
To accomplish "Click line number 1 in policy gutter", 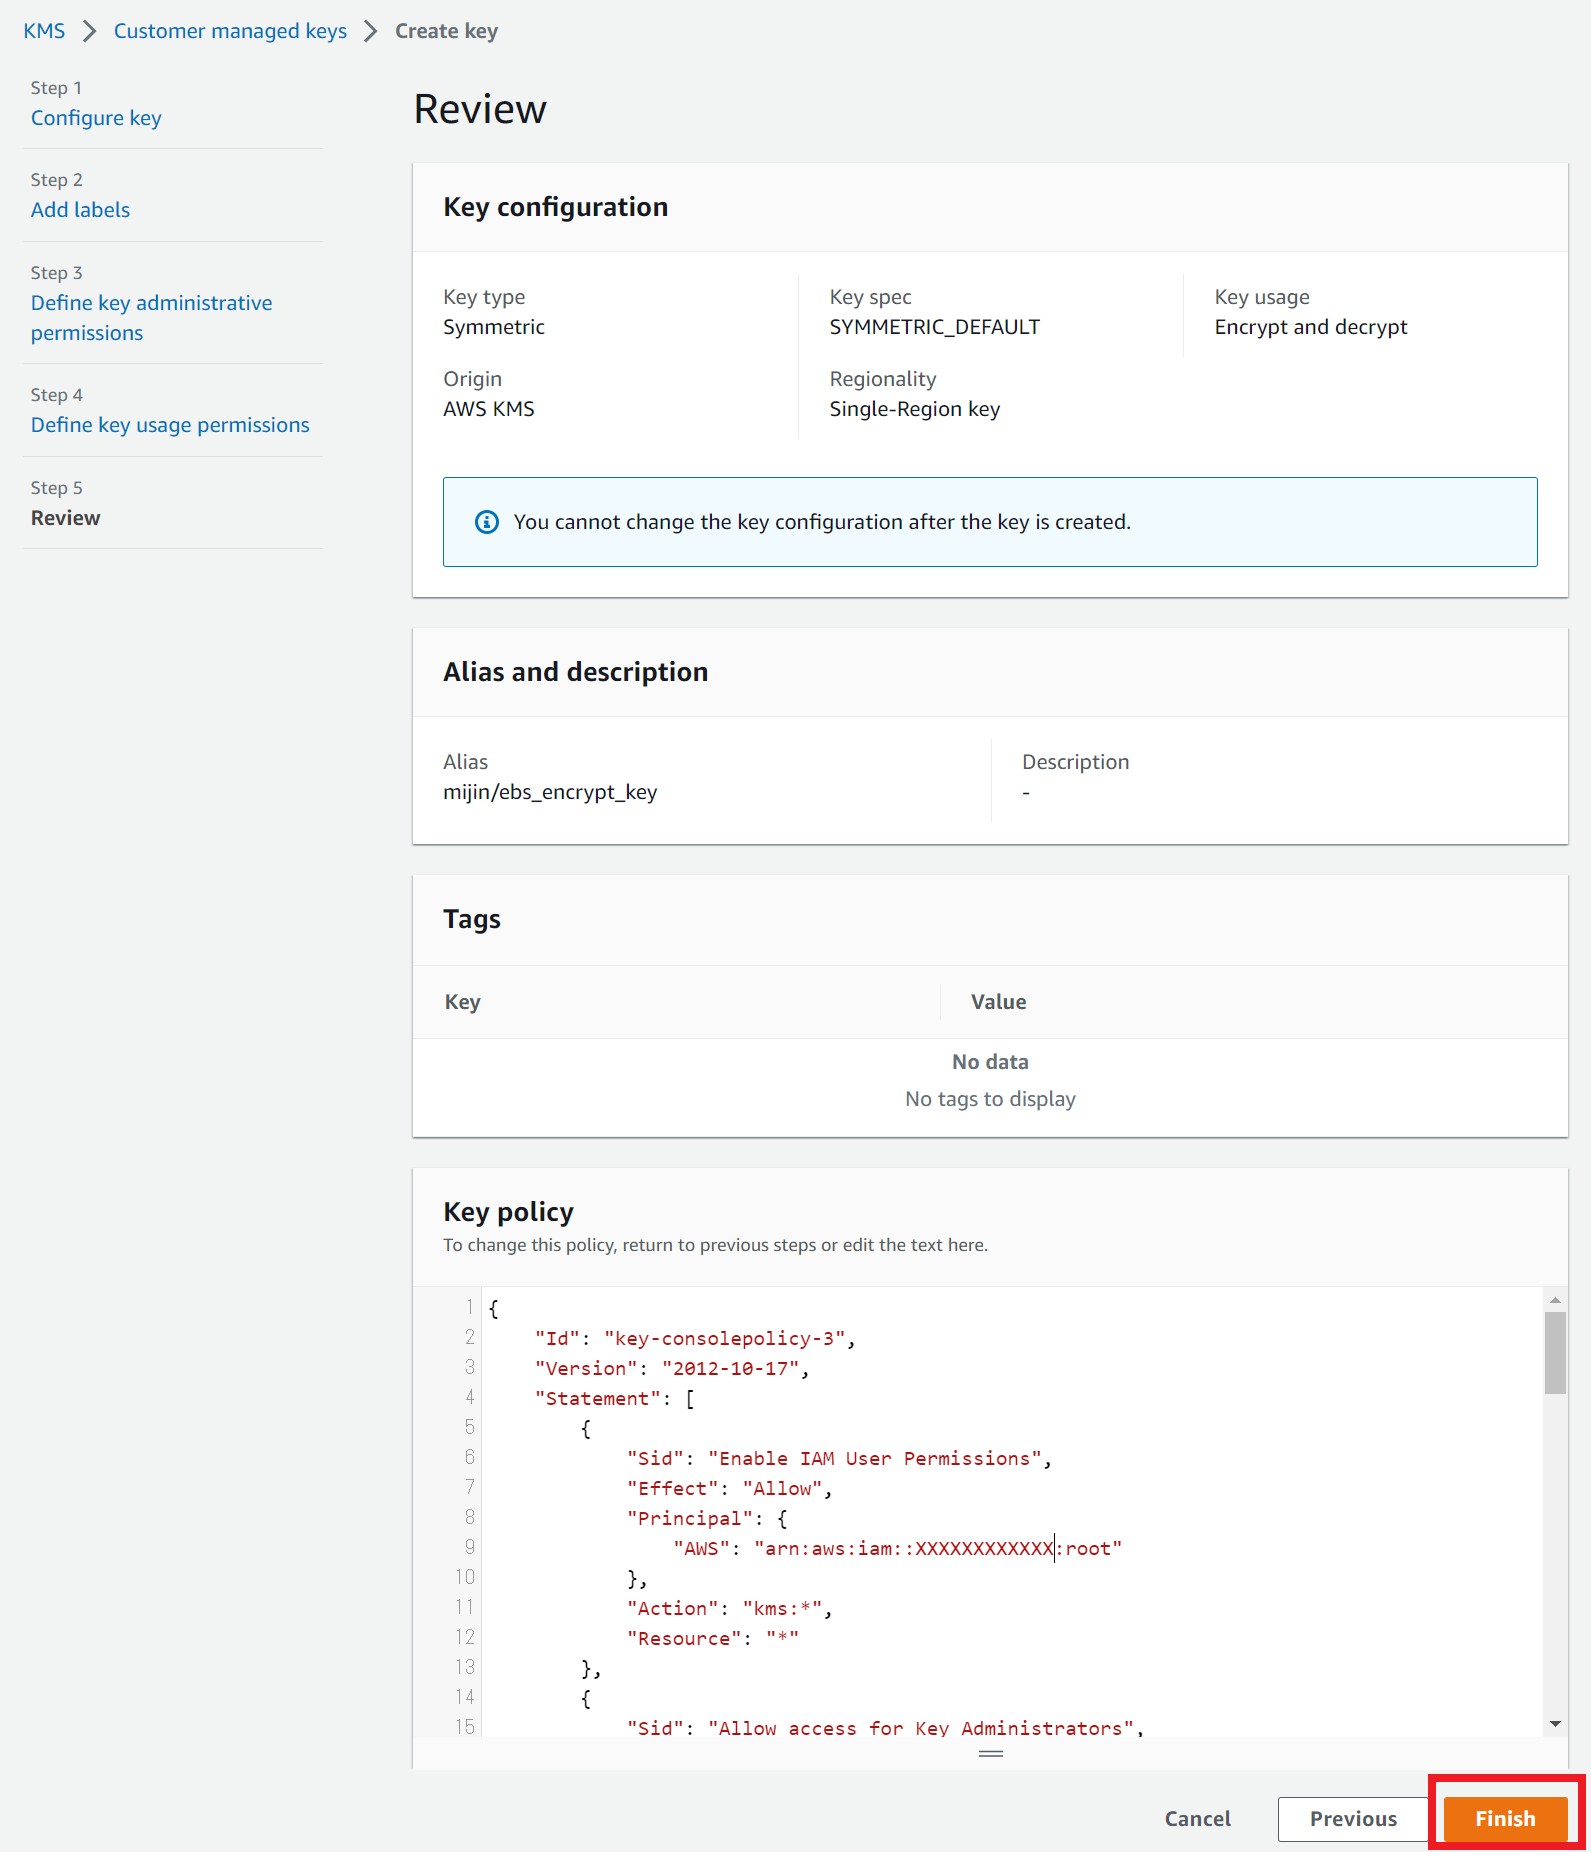I will pyautogui.click(x=469, y=1307).
